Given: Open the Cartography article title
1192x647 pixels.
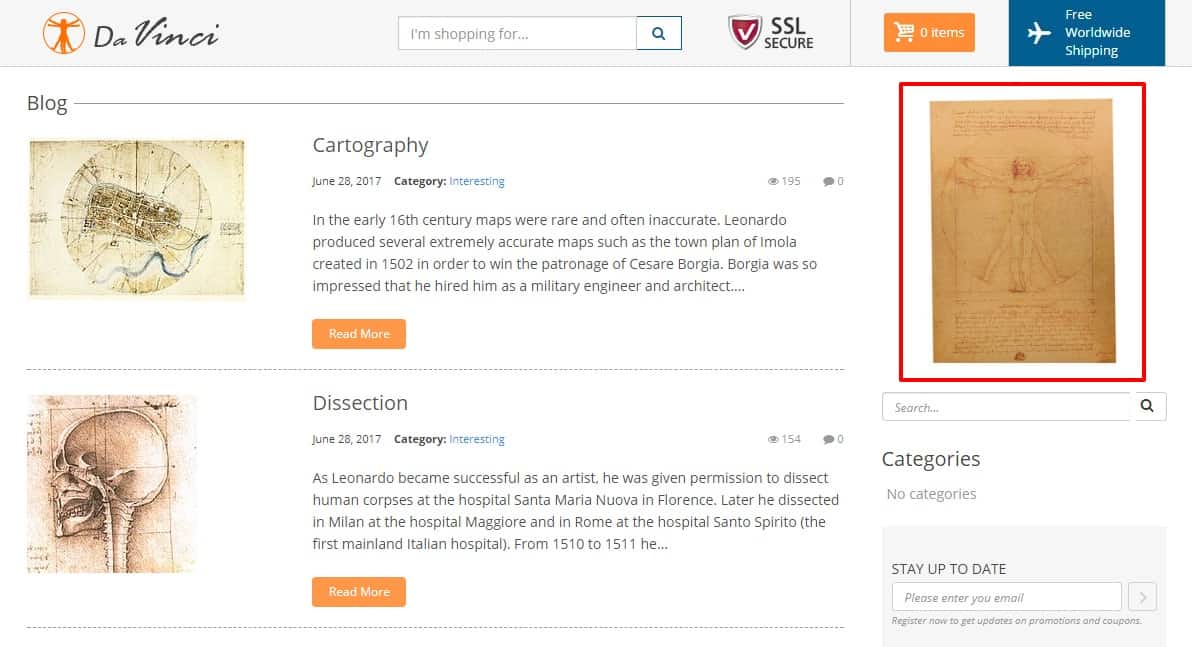Looking at the screenshot, I should (x=370, y=145).
